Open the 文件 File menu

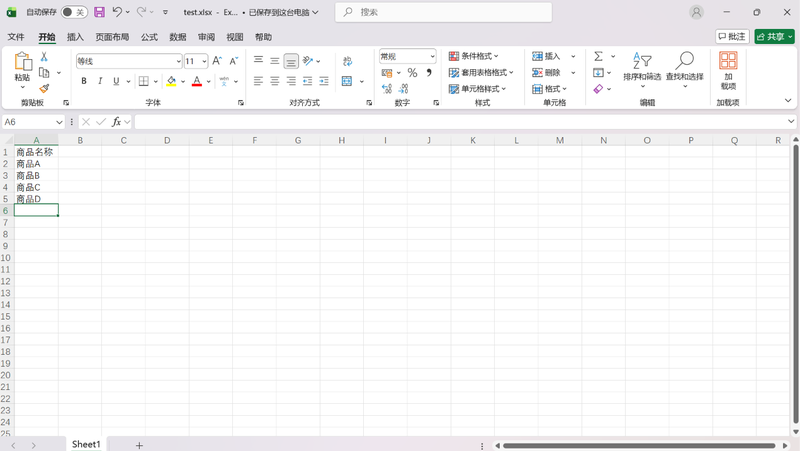(x=16, y=37)
